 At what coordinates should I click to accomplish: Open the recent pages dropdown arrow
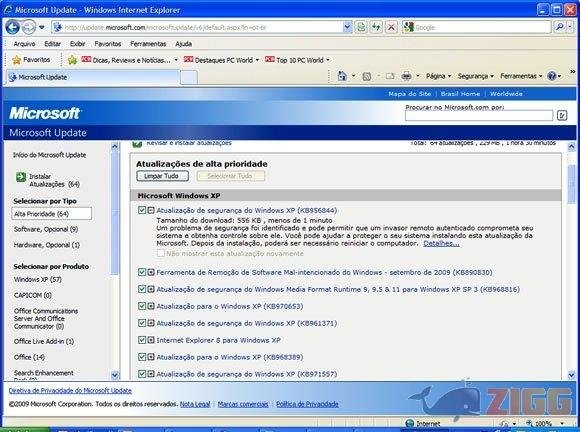tap(41, 27)
